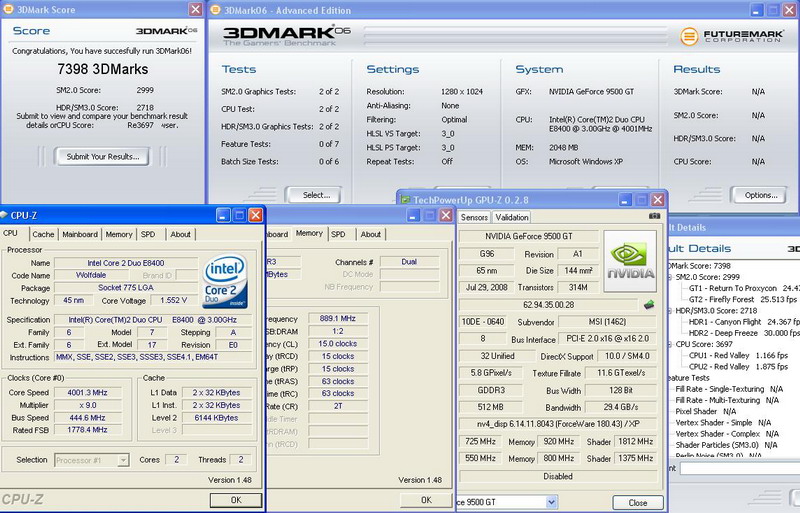This screenshot has width=800, height=513.
Task: Click the Rated FSB value 1778.4 MHz
Action: [87, 430]
